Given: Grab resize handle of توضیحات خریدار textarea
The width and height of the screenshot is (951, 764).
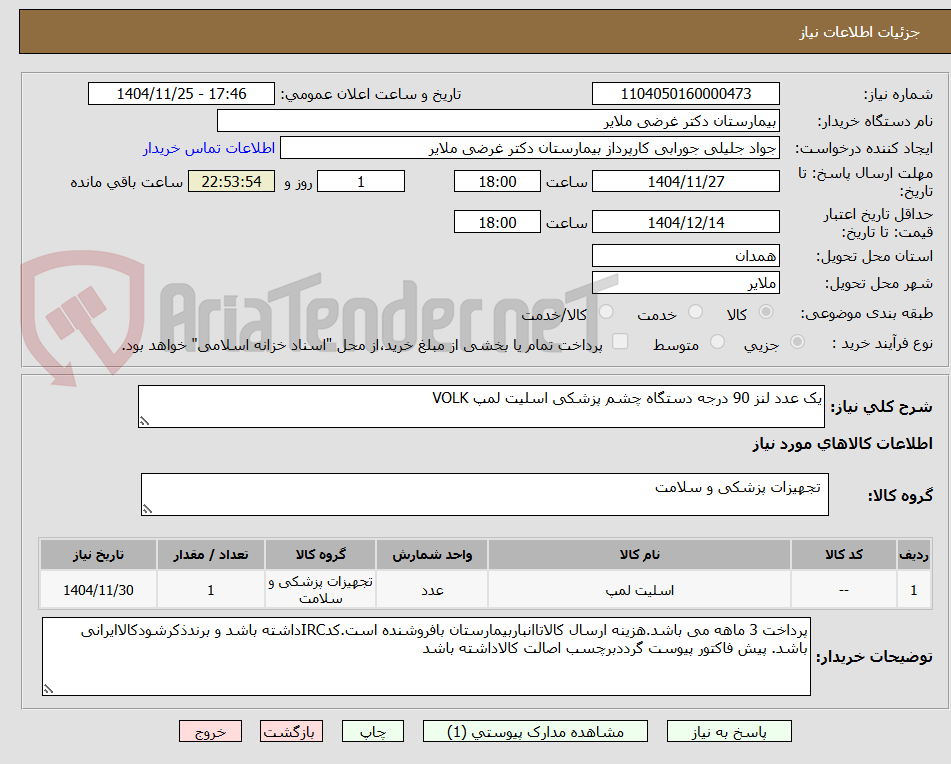Looking at the screenshot, I should click(48, 689).
